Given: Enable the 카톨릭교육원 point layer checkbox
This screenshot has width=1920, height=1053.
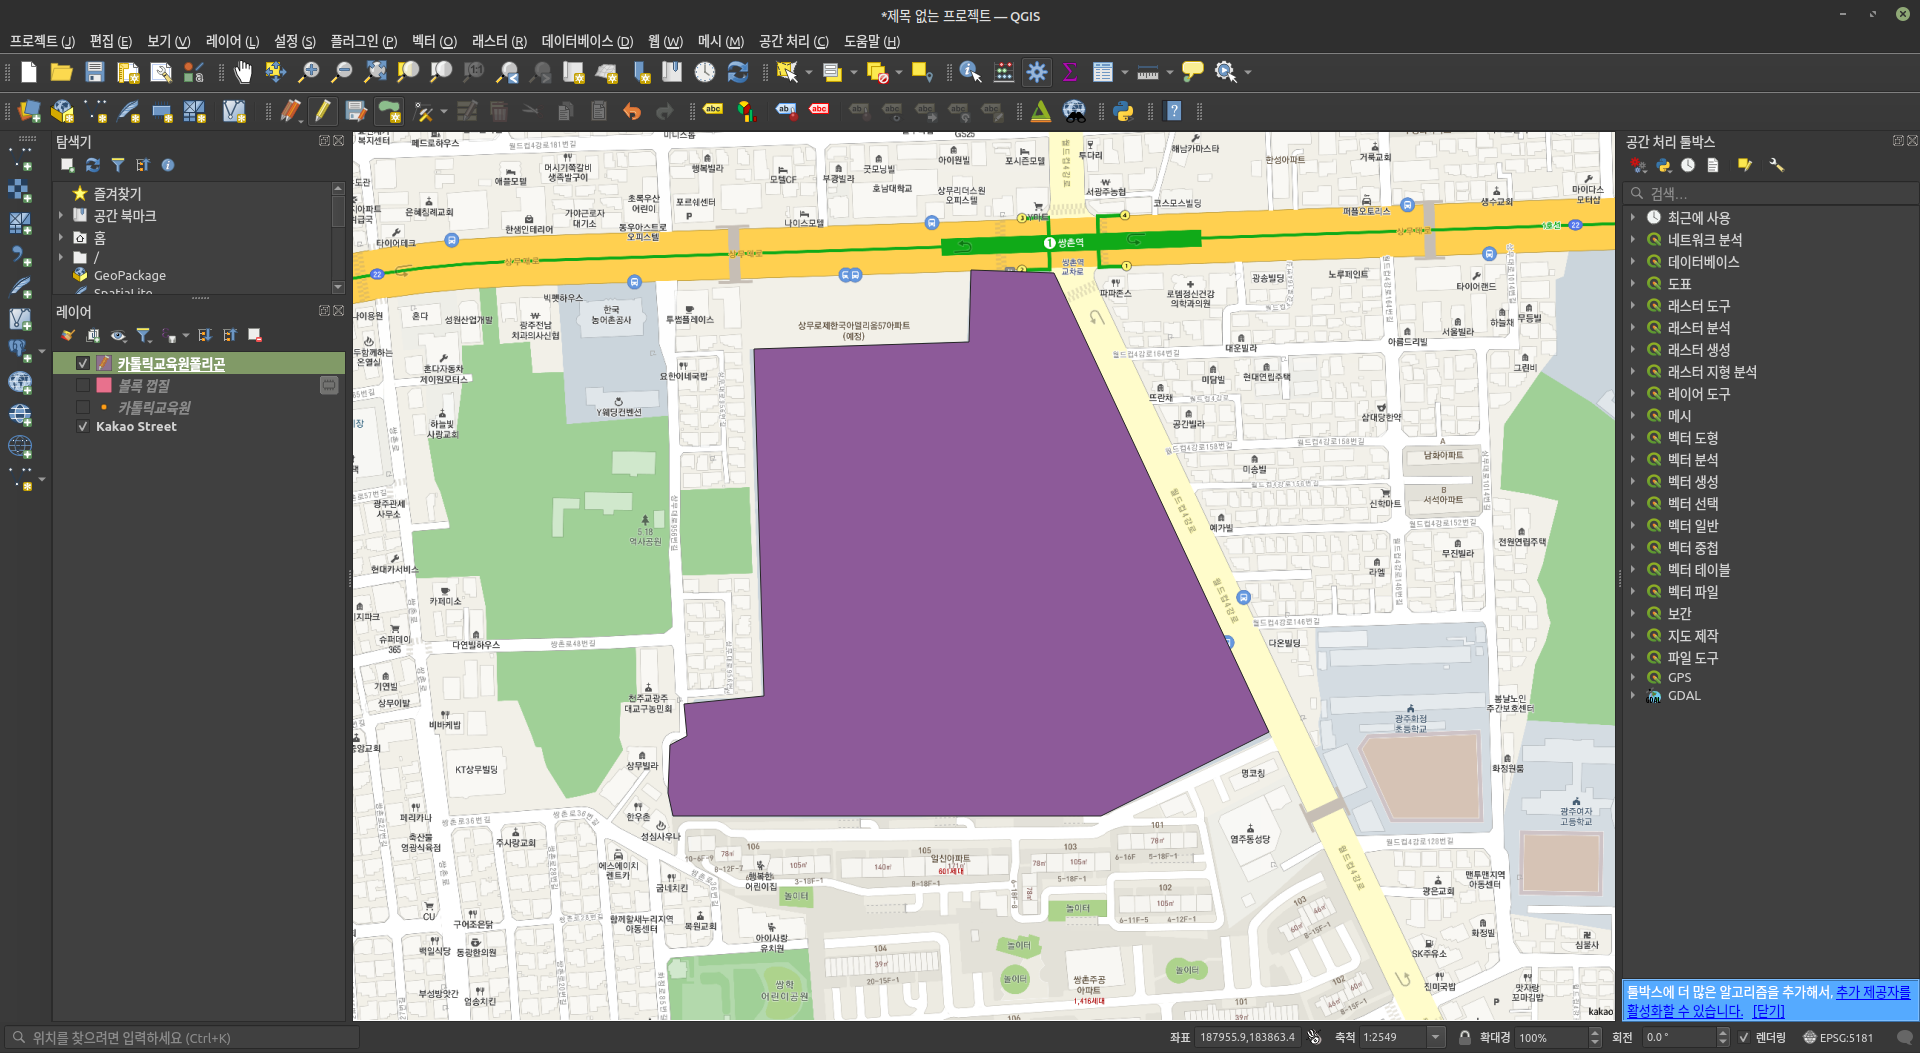Looking at the screenshot, I should click(83, 408).
